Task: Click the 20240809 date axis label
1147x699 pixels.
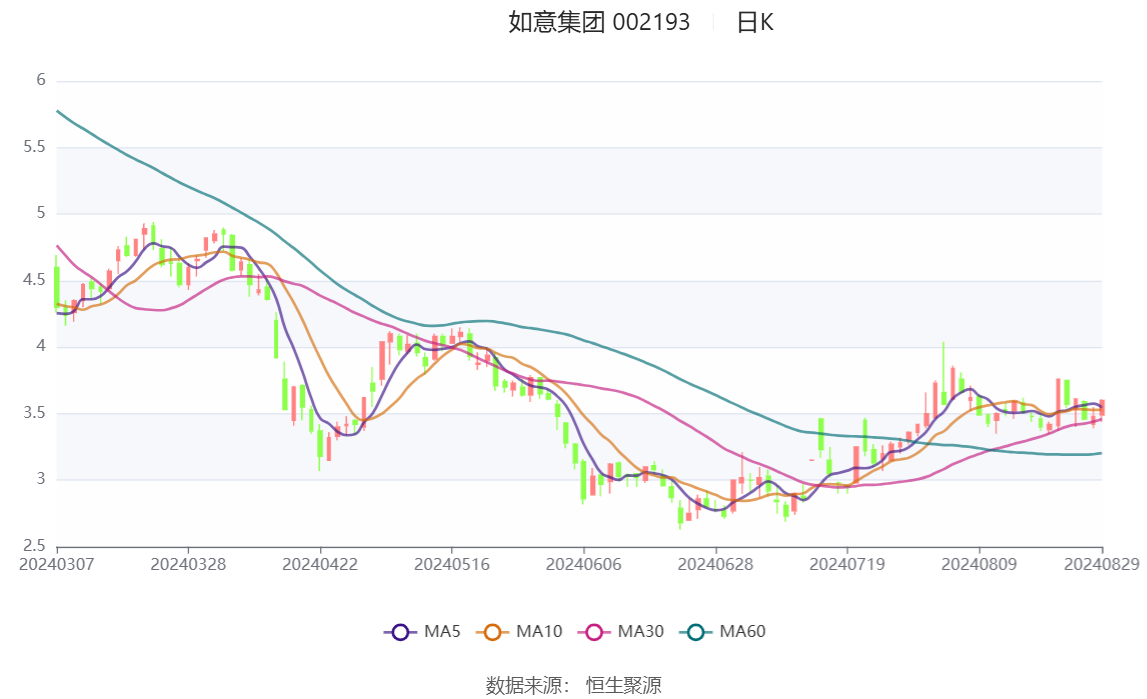Action: tap(979, 565)
